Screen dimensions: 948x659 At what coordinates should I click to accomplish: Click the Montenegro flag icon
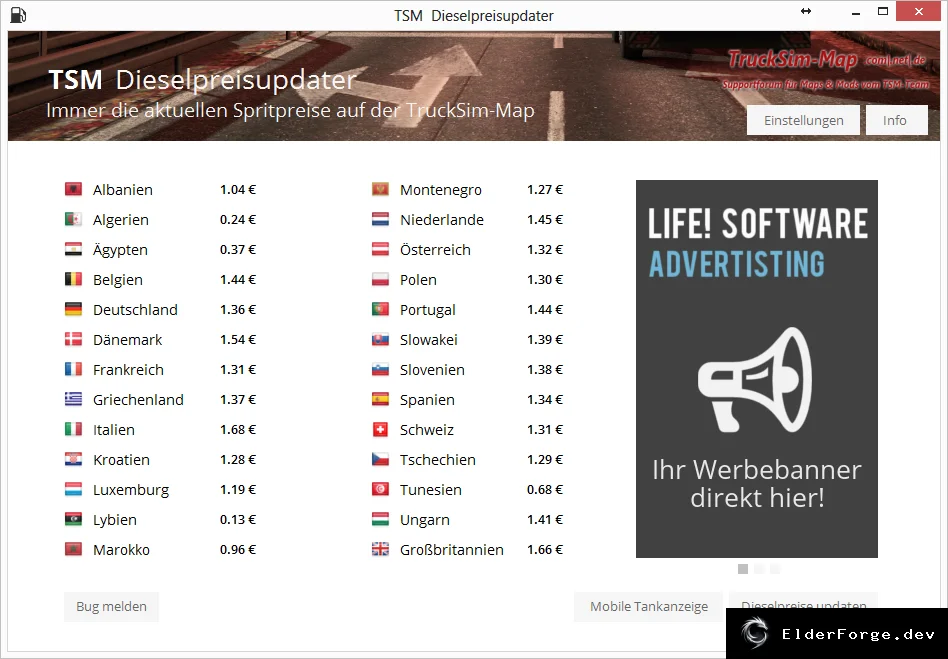380,189
